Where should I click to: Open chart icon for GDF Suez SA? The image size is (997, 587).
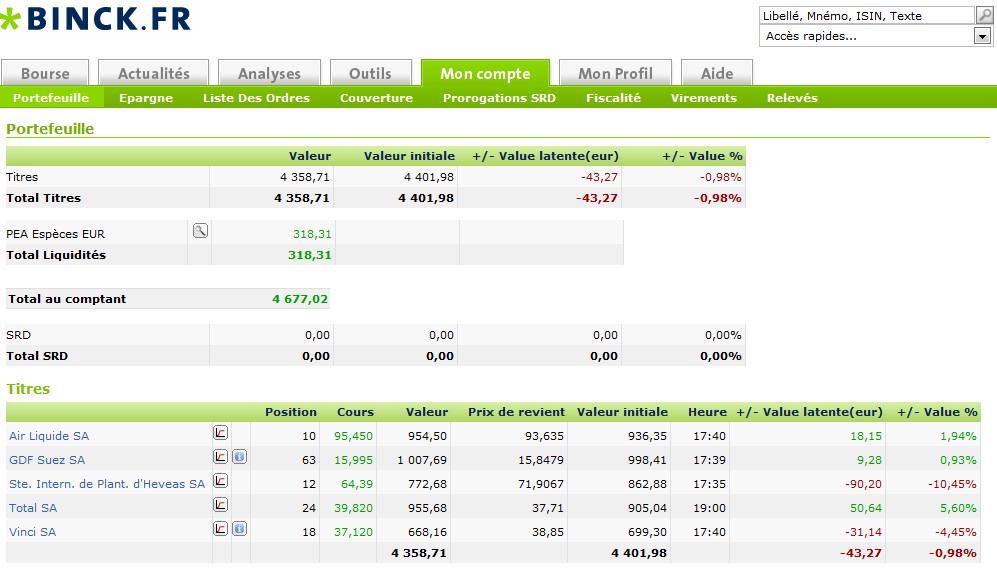click(221, 457)
